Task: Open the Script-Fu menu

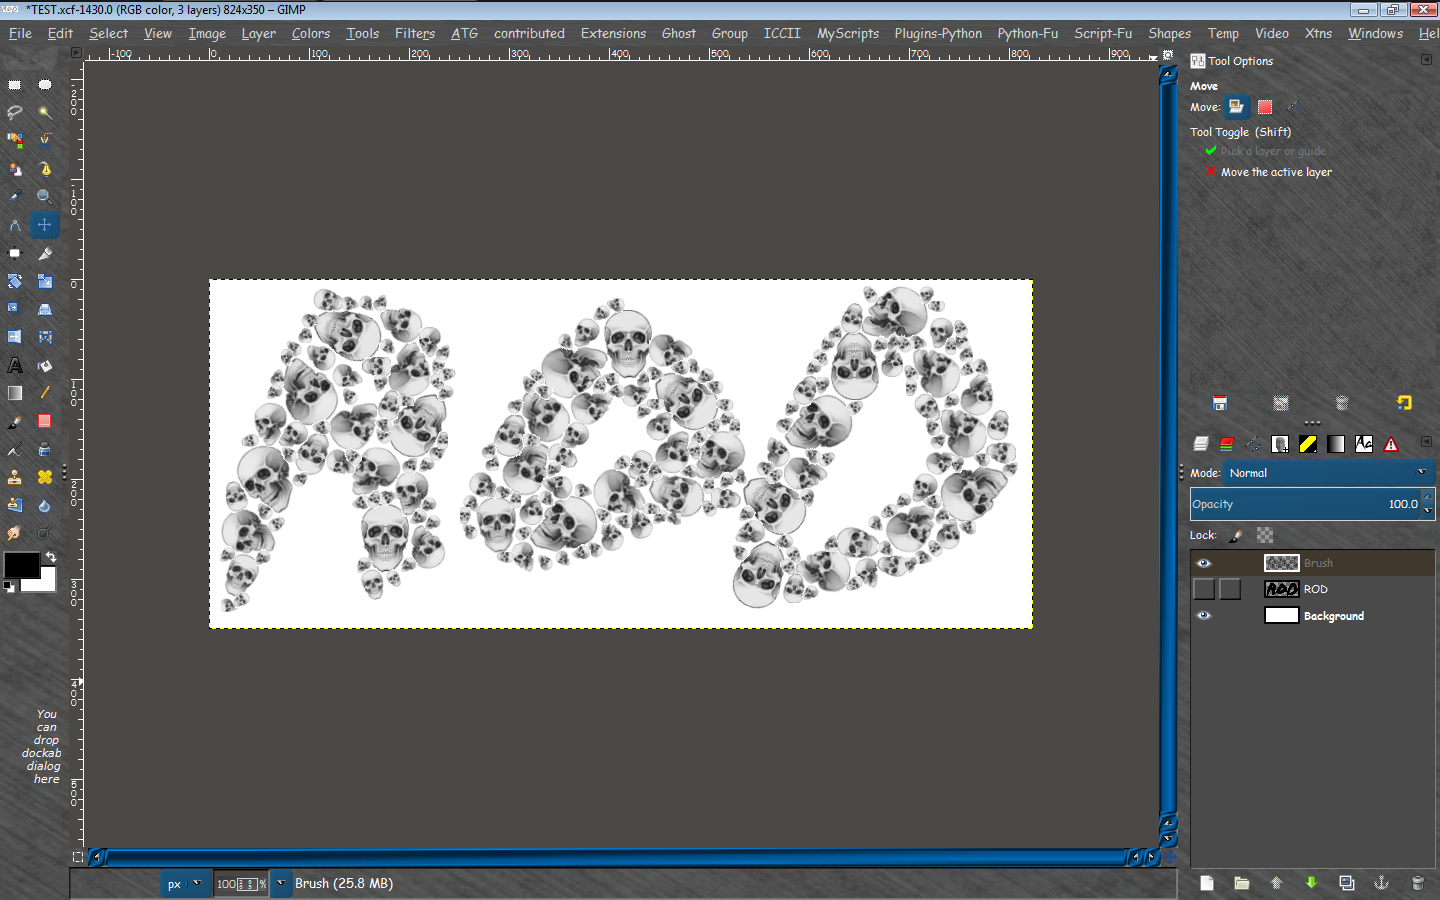Action: pyautogui.click(x=1103, y=33)
